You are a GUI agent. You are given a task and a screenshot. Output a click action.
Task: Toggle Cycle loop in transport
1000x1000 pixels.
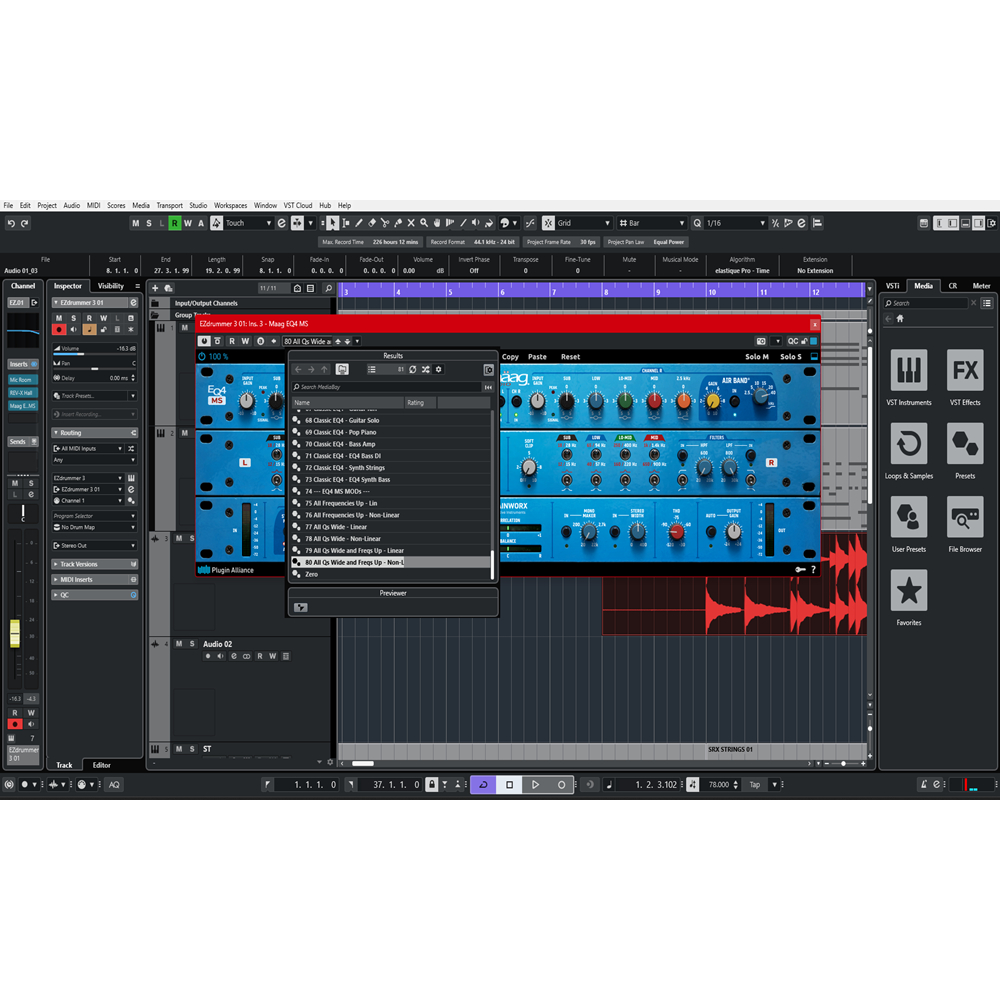tap(483, 784)
